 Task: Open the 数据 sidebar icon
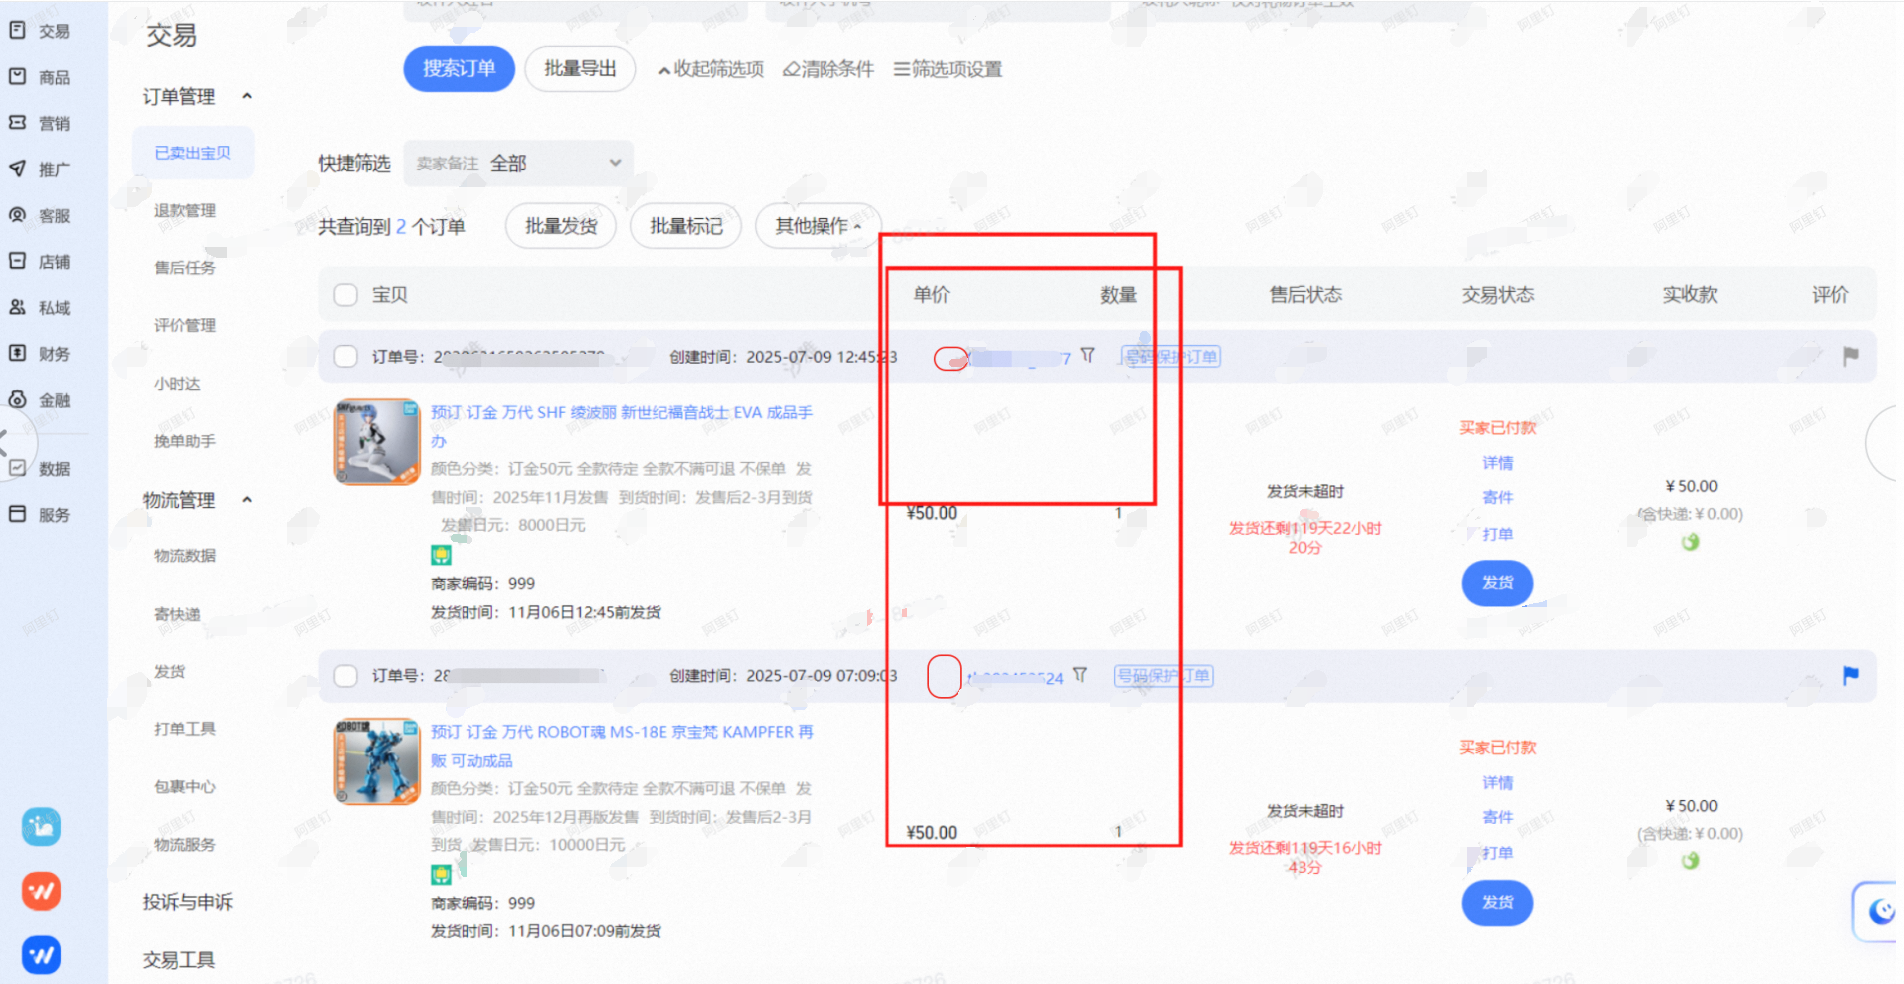[18, 468]
